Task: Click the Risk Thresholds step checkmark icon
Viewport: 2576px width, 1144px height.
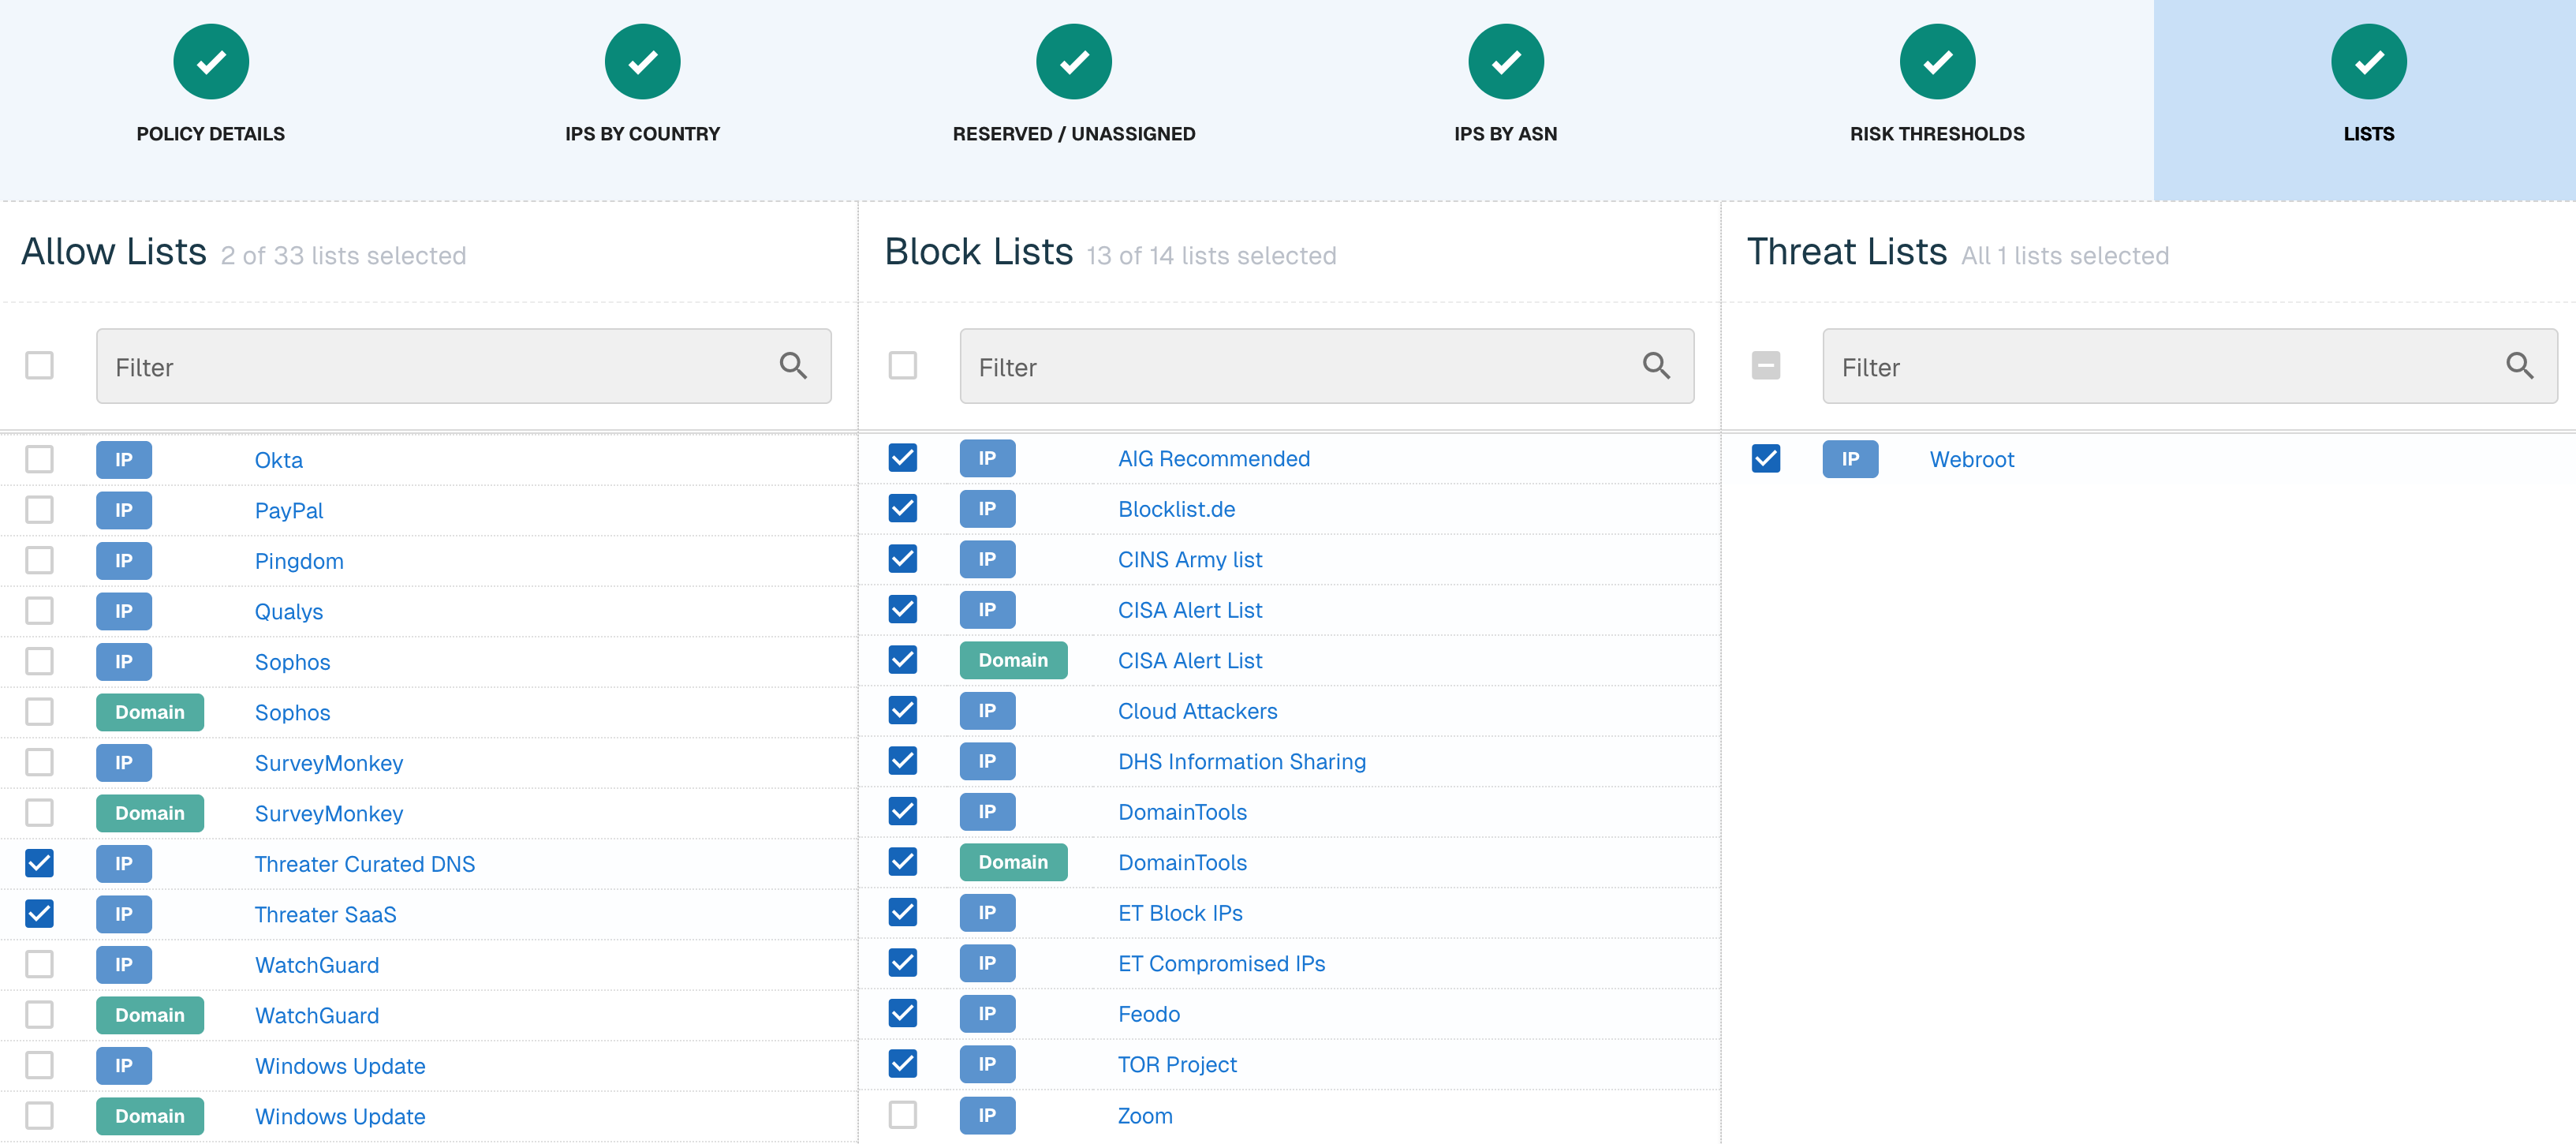Action: 1937,62
